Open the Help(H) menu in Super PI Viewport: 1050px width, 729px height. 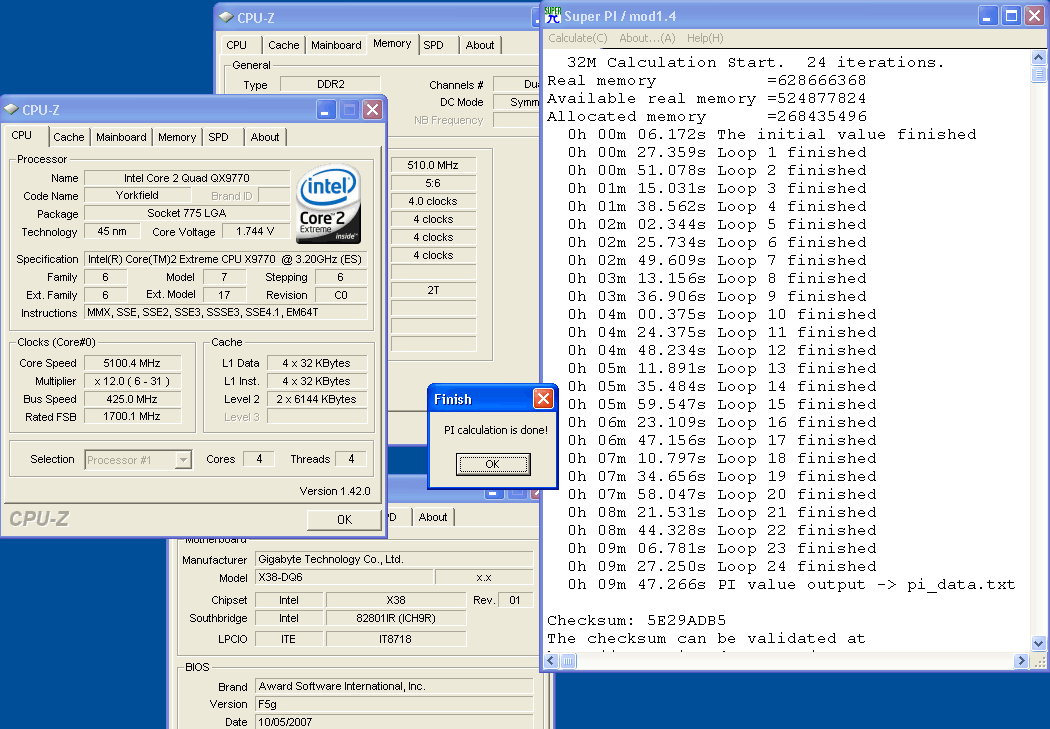(x=705, y=38)
